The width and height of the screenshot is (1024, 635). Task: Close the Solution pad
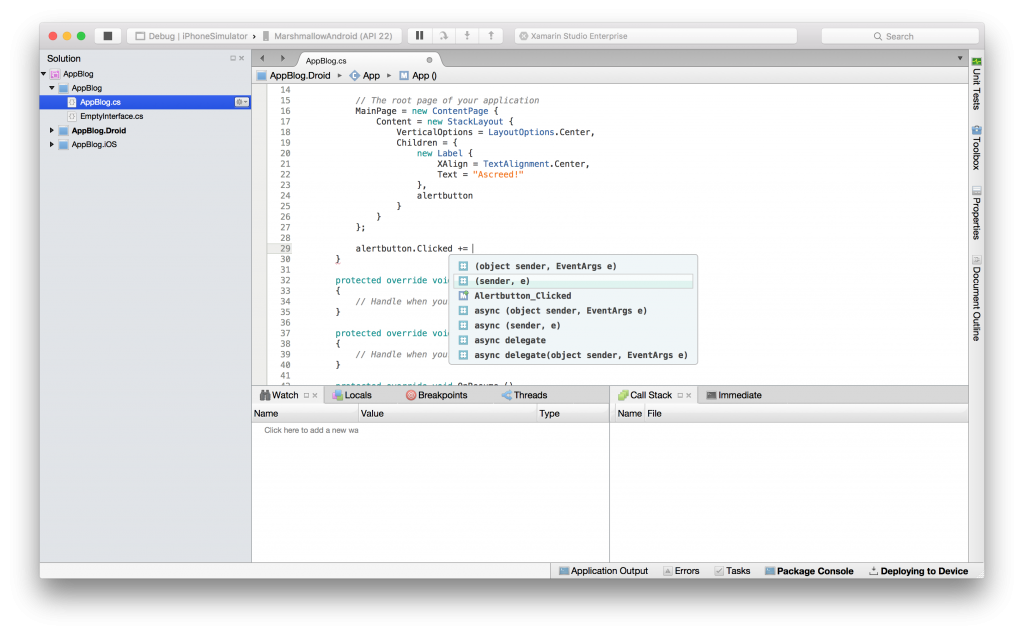pyautogui.click(x=242, y=58)
